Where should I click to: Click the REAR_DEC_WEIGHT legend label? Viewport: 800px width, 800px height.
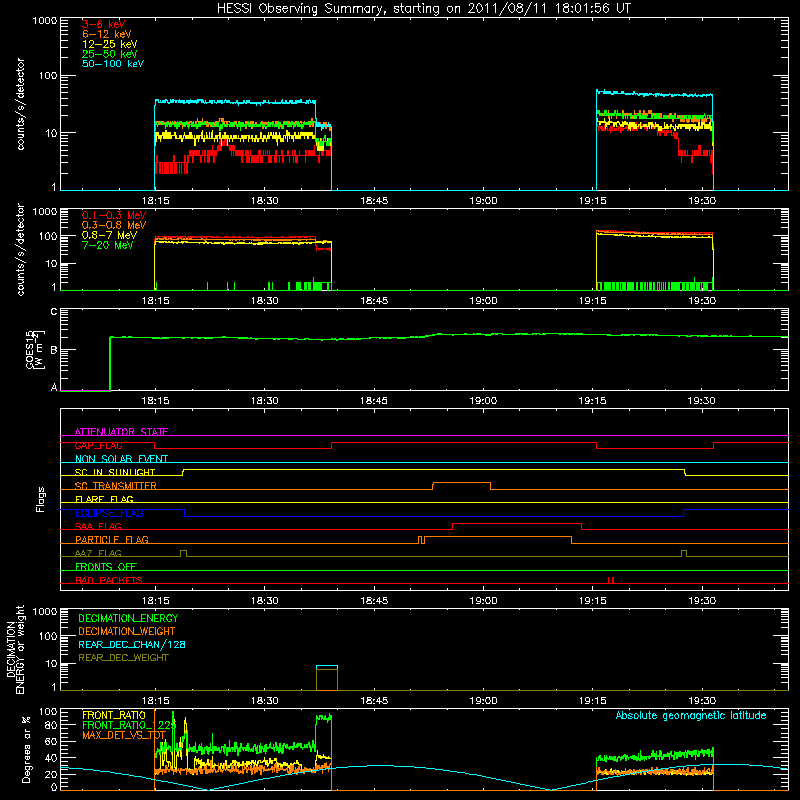click(123, 658)
